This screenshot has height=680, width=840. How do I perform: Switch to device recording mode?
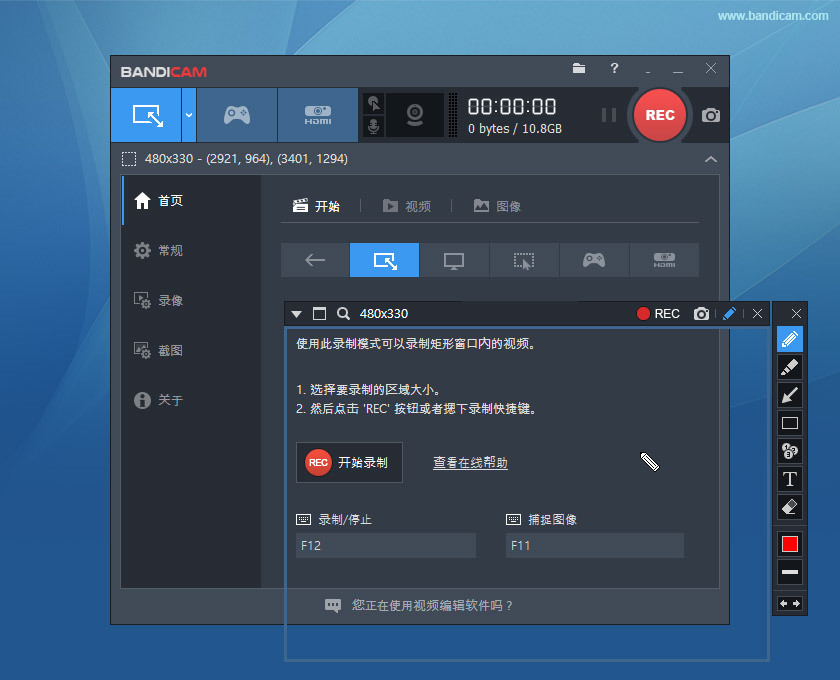[x=317, y=115]
